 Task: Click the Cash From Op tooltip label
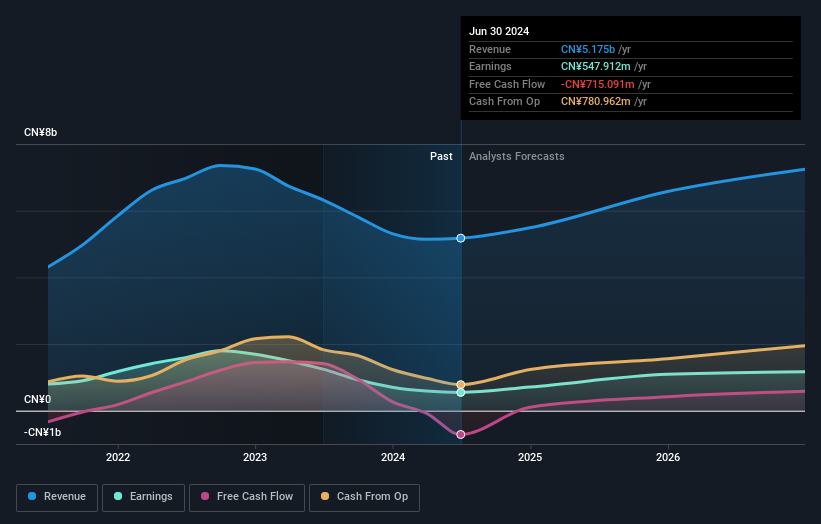point(504,102)
